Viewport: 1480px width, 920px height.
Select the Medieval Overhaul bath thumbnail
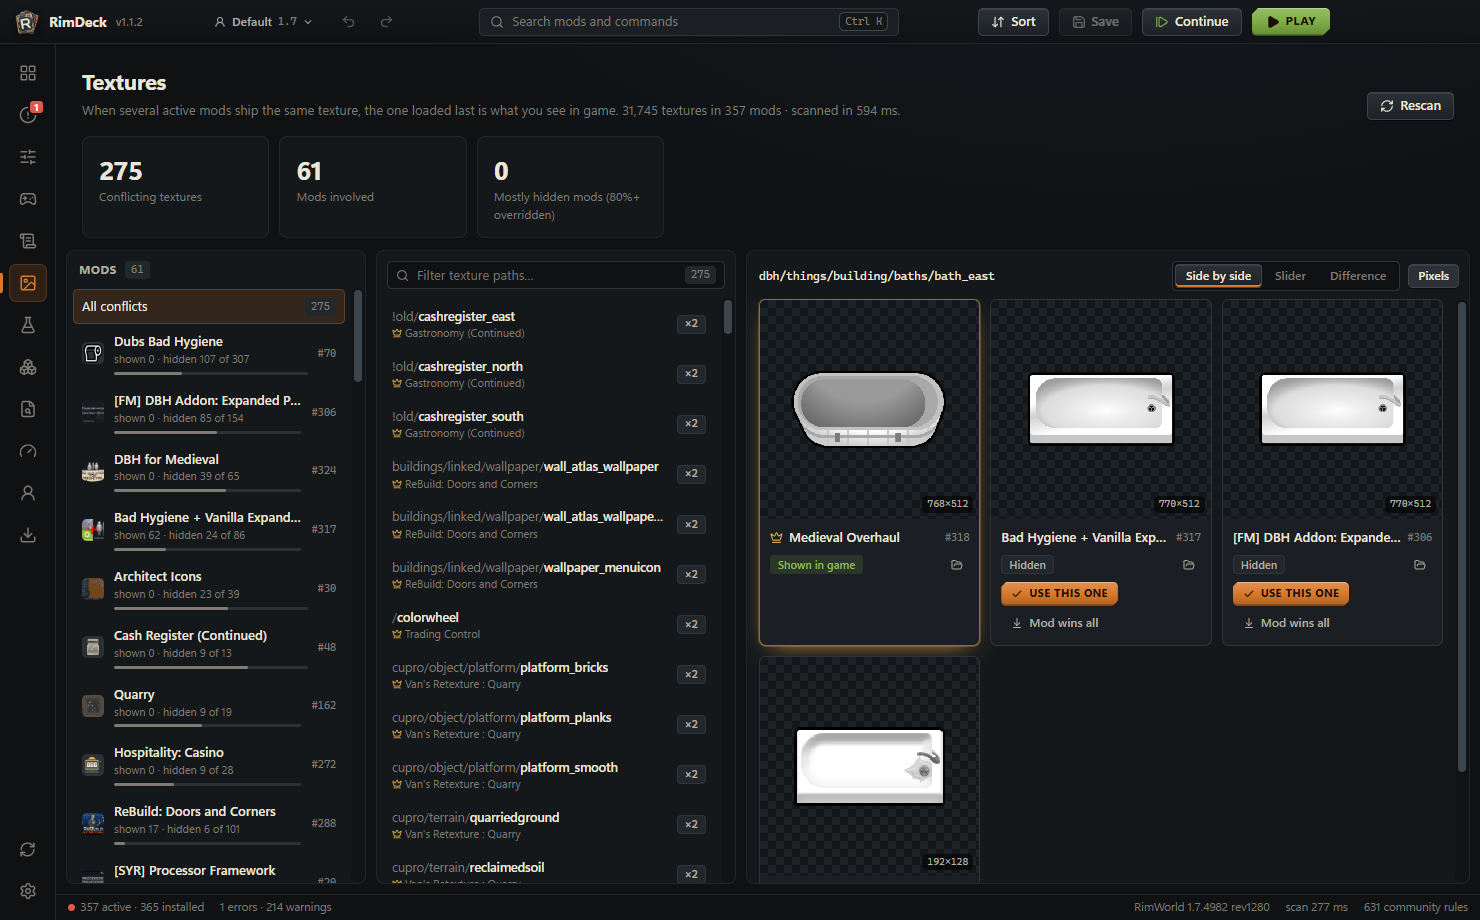[869, 408]
